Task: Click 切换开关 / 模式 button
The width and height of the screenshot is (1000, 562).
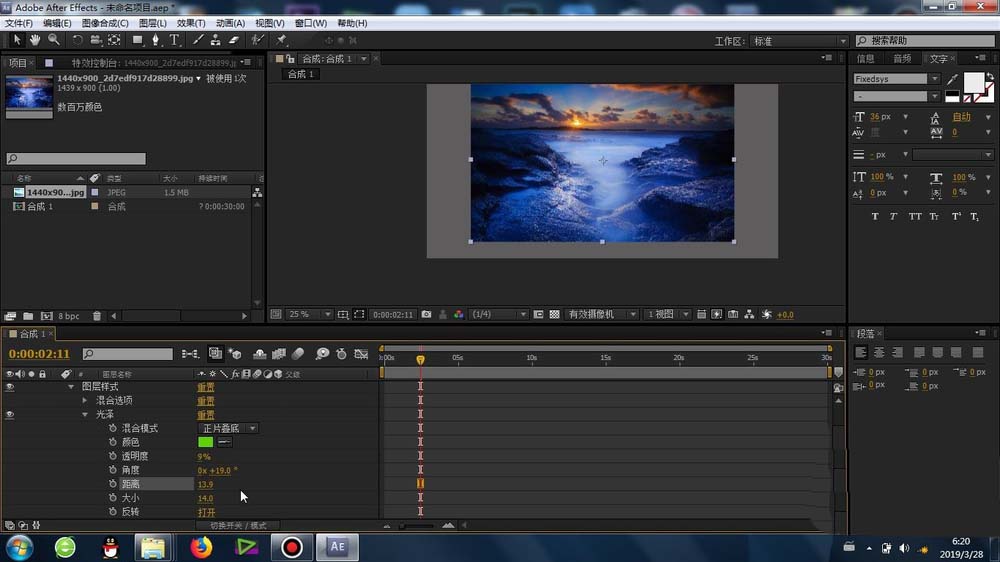Action: [238, 525]
